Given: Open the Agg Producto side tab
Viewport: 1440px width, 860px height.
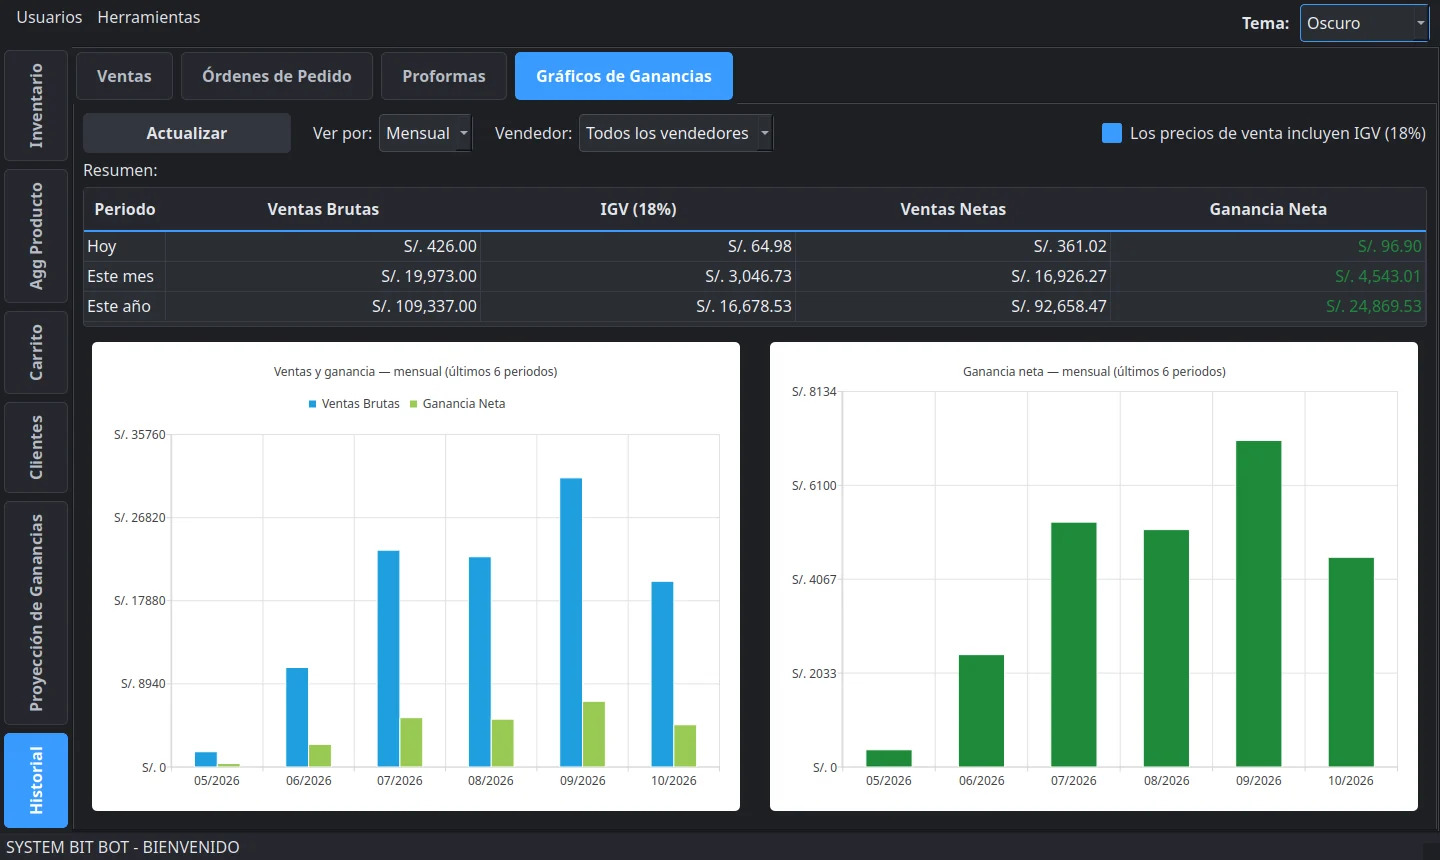Looking at the screenshot, I should point(36,236).
